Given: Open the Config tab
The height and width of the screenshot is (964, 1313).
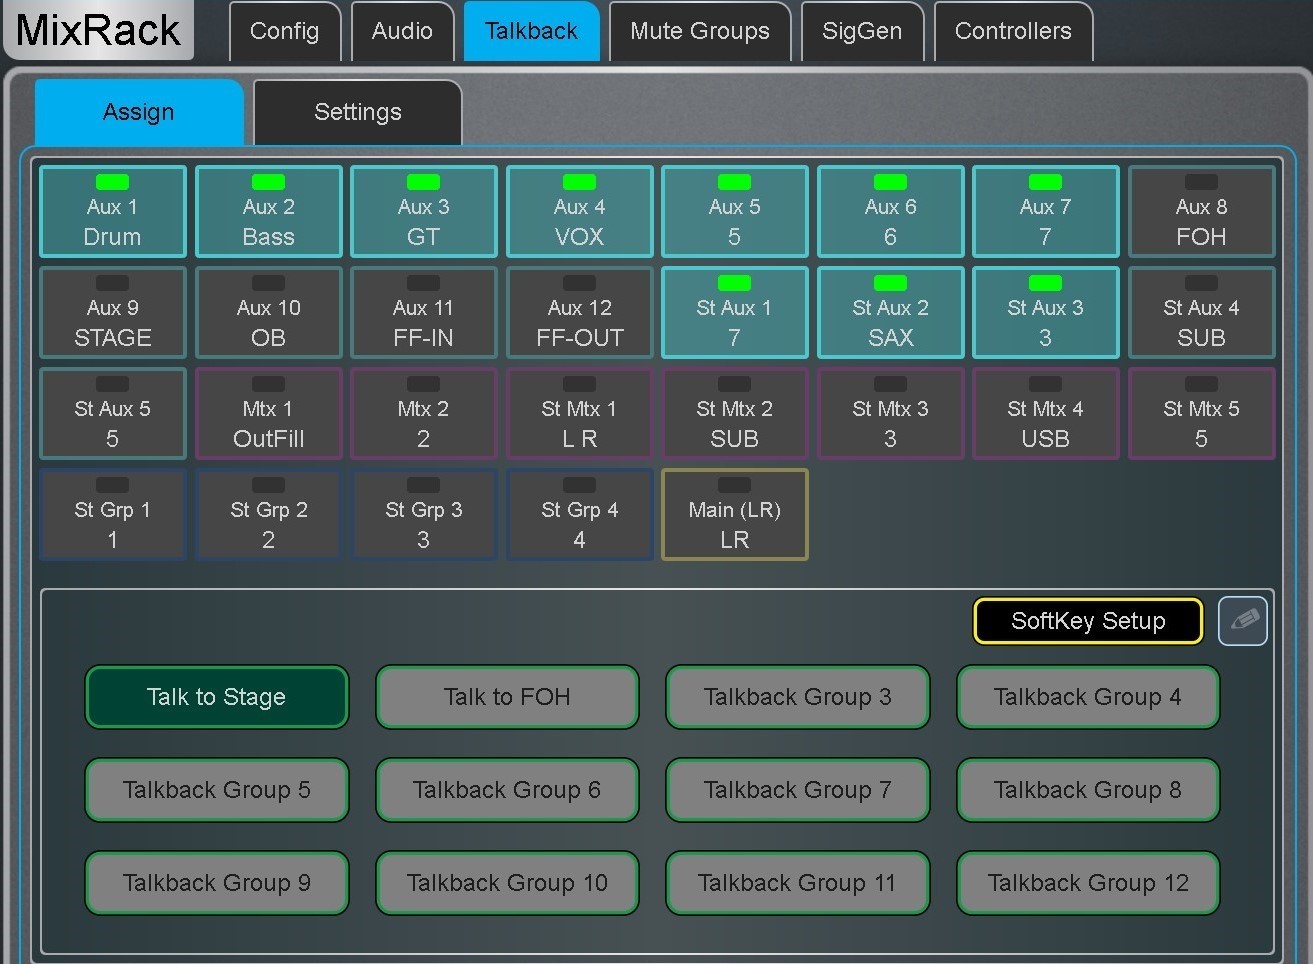Looking at the screenshot, I should point(285,31).
